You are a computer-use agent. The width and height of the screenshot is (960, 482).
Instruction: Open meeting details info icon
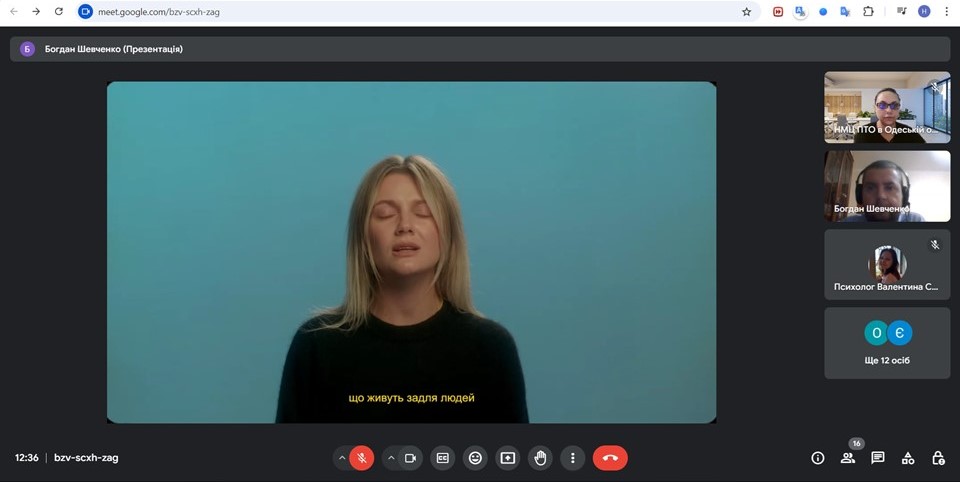click(818, 458)
